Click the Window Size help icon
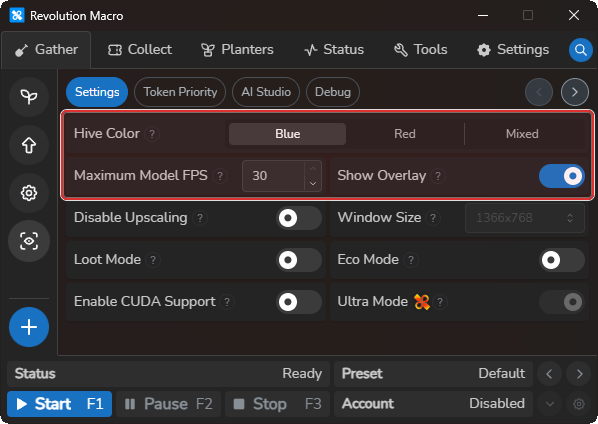 click(433, 218)
